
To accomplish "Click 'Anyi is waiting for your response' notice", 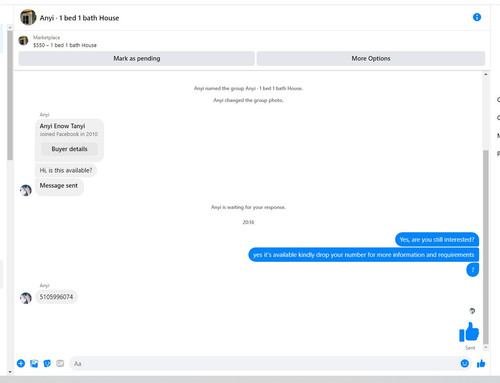I will [x=248, y=207].
